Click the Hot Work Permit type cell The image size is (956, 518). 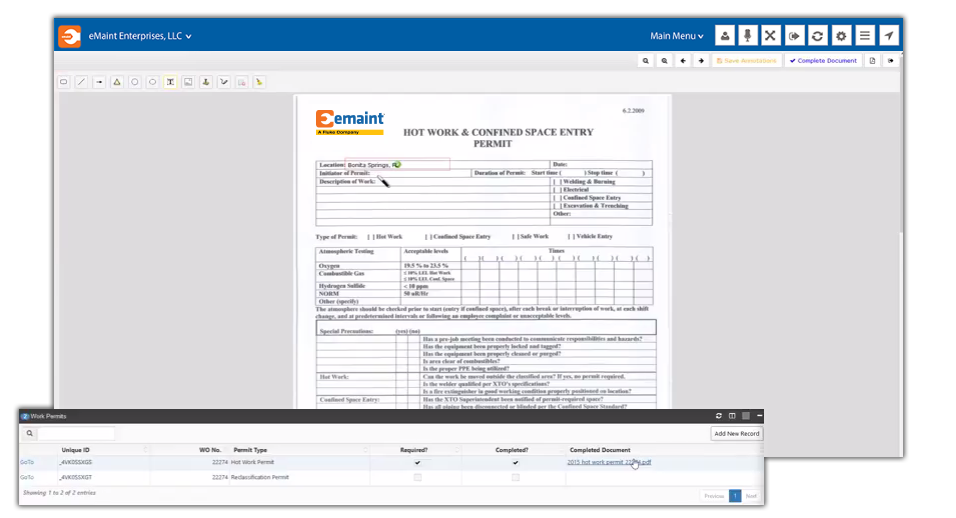252,462
